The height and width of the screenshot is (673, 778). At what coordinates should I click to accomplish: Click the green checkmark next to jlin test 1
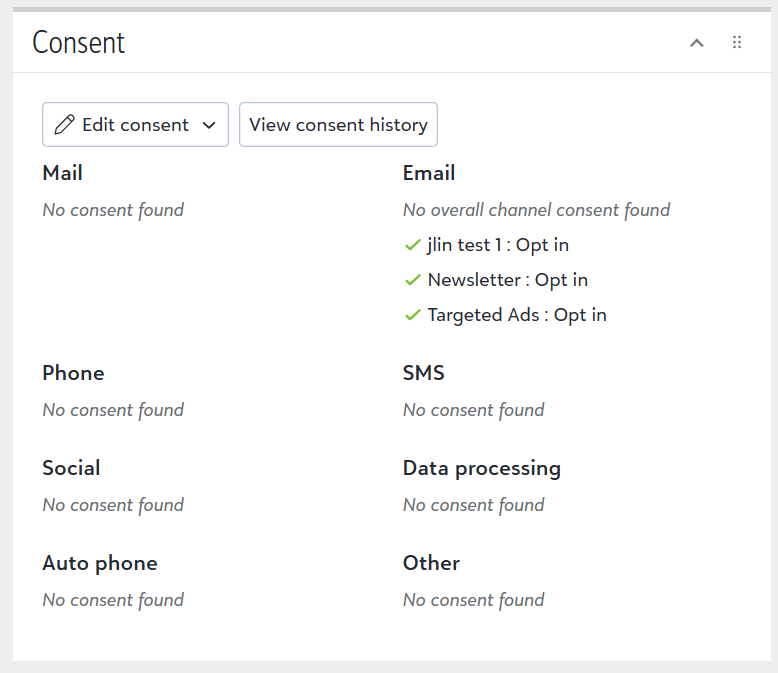coord(412,245)
